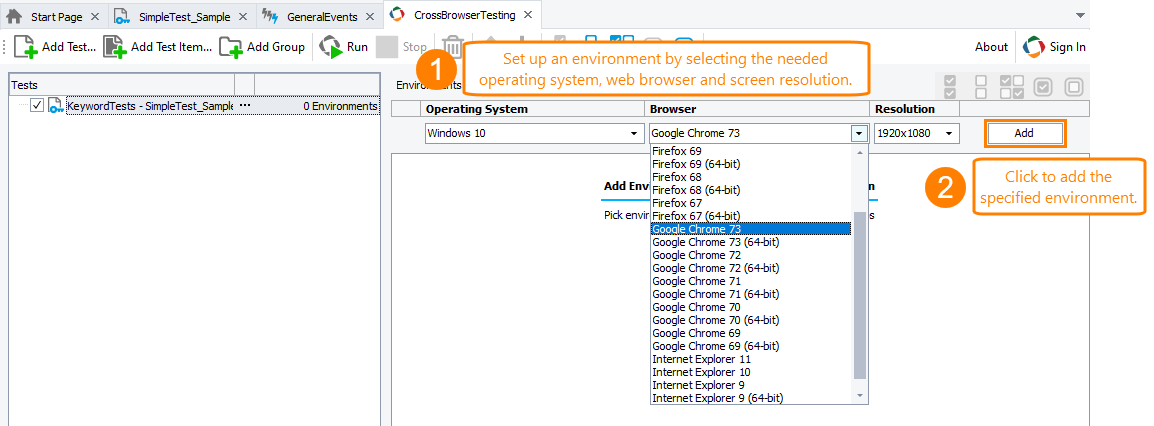The width and height of the screenshot is (1154, 426).
Task: Click the ellipsis button in KeywordTests row
Action: tap(245, 106)
